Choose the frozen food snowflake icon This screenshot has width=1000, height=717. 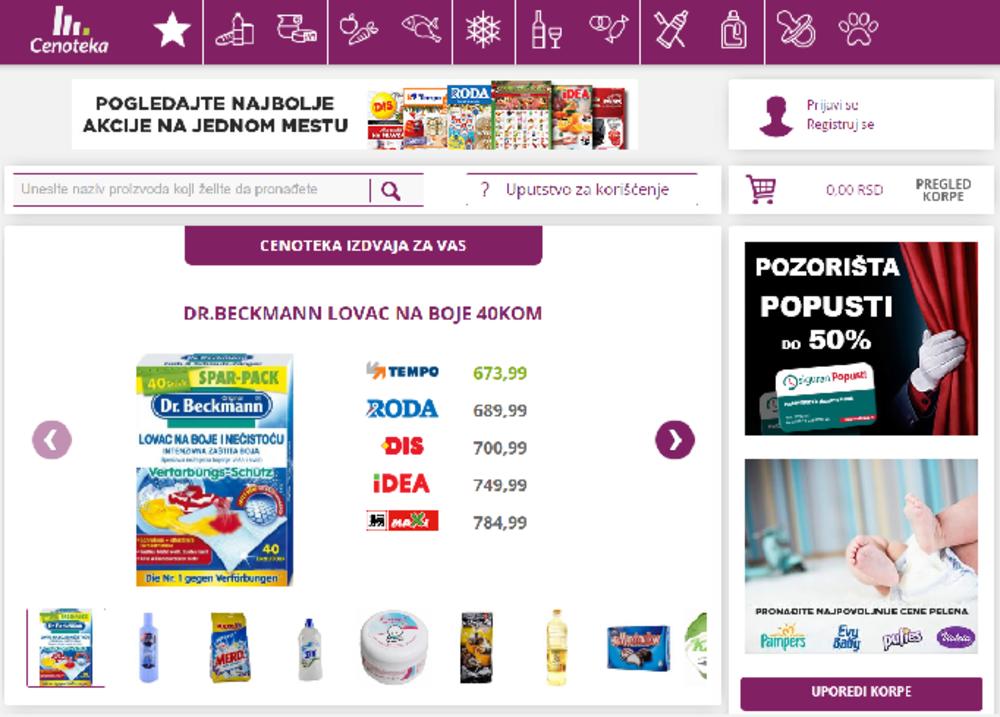483,29
